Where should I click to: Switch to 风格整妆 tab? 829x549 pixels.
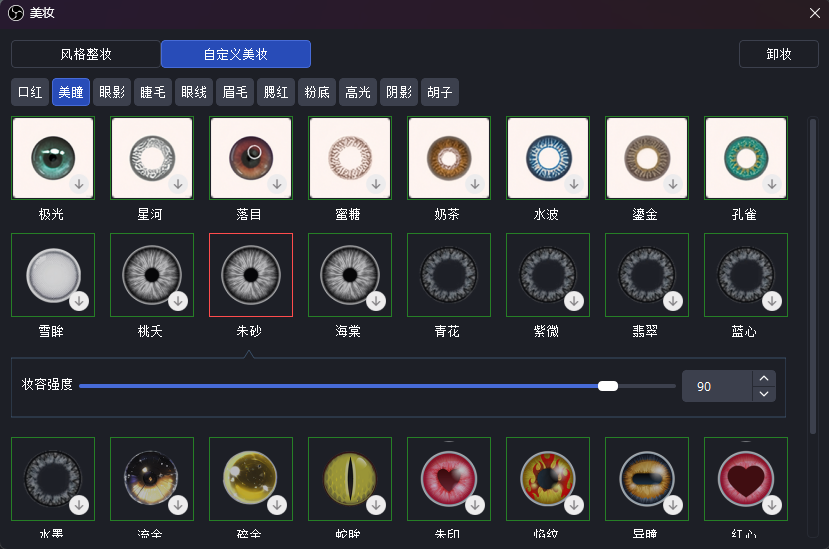coord(86,54)
